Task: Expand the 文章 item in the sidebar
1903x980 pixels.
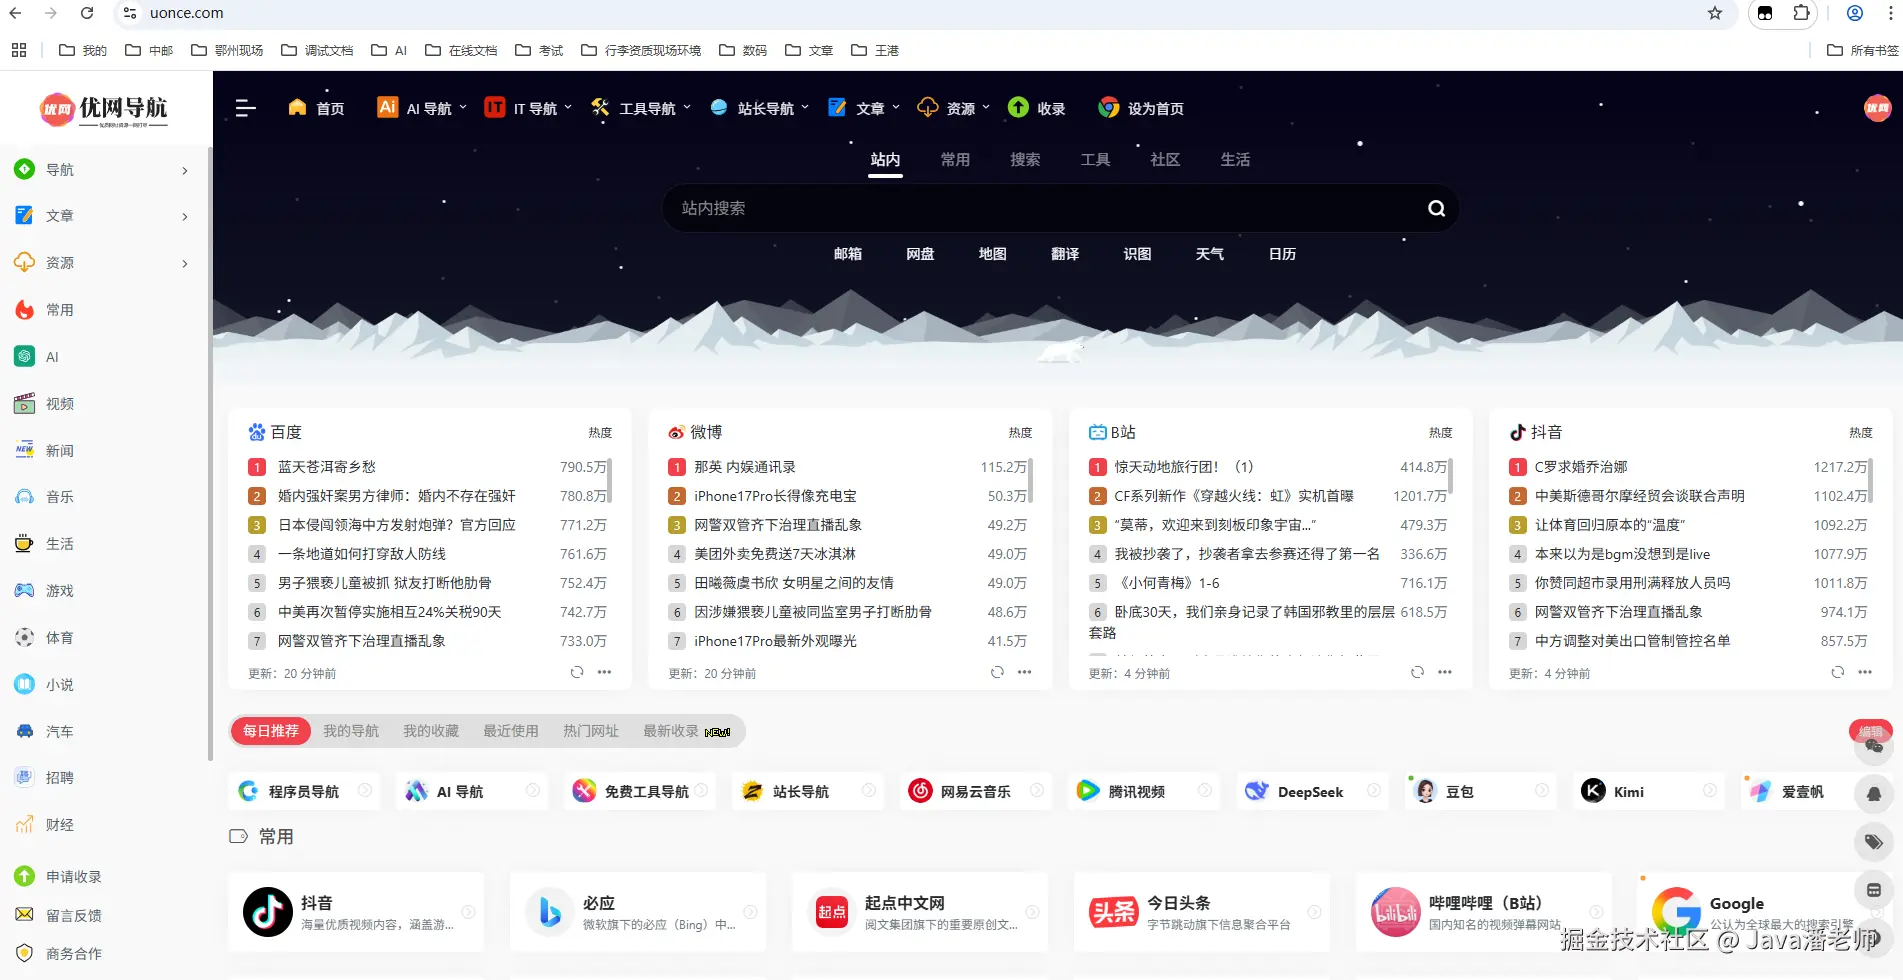Action: pyautogui.click(x=100, y=215)
